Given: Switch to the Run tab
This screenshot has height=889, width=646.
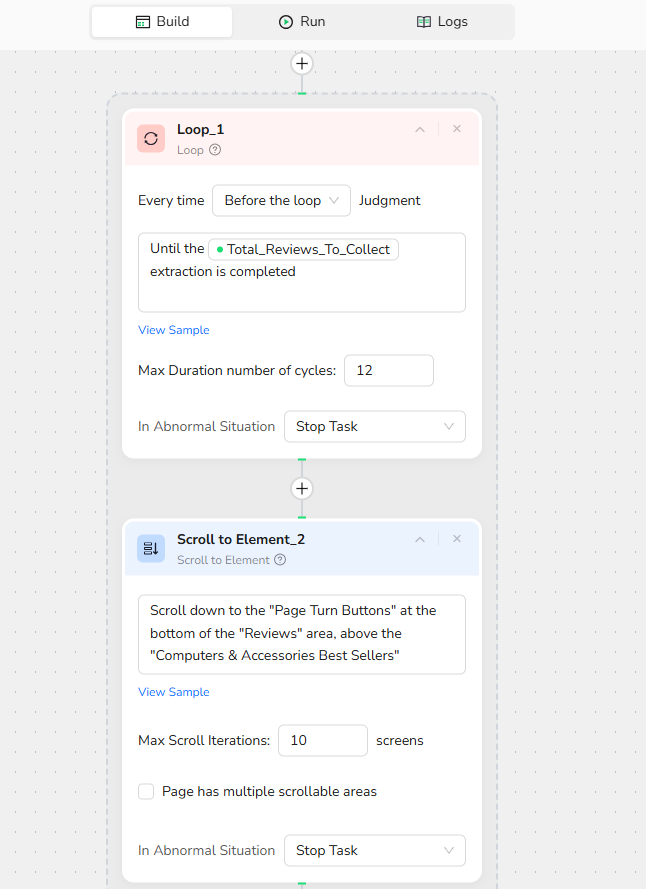Looking at the screenshot, I should click(302, 21).
